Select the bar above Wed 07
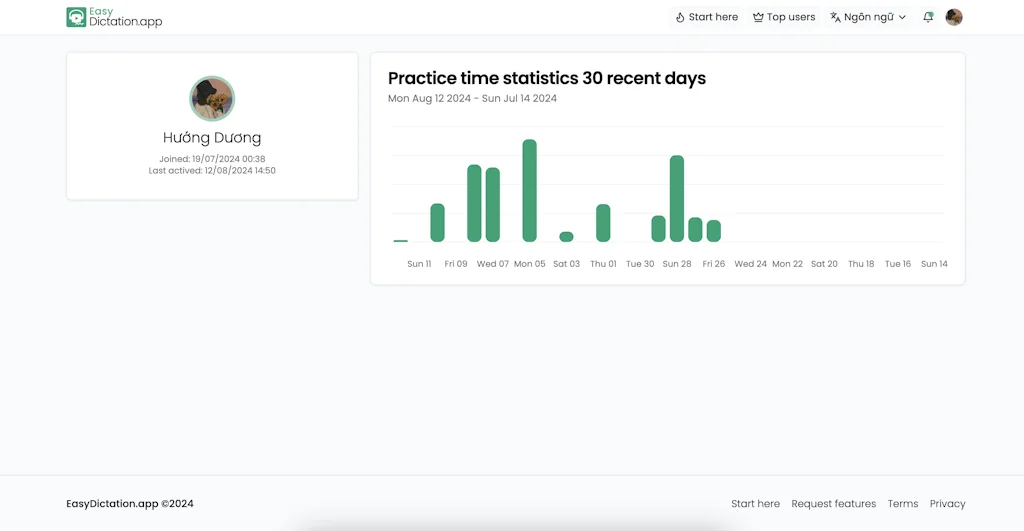 (x=493, y=204)
